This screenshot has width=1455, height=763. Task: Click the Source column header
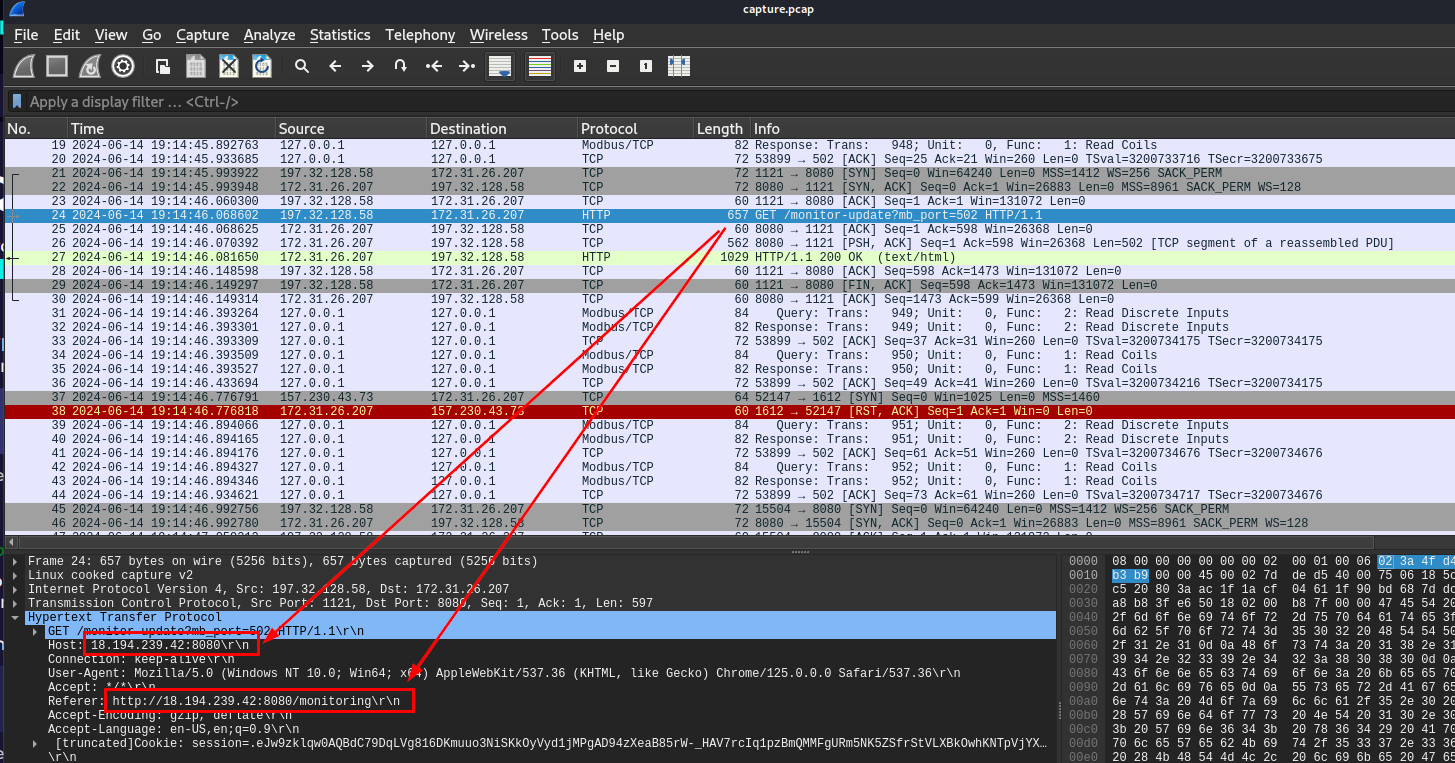click(302, 129)
